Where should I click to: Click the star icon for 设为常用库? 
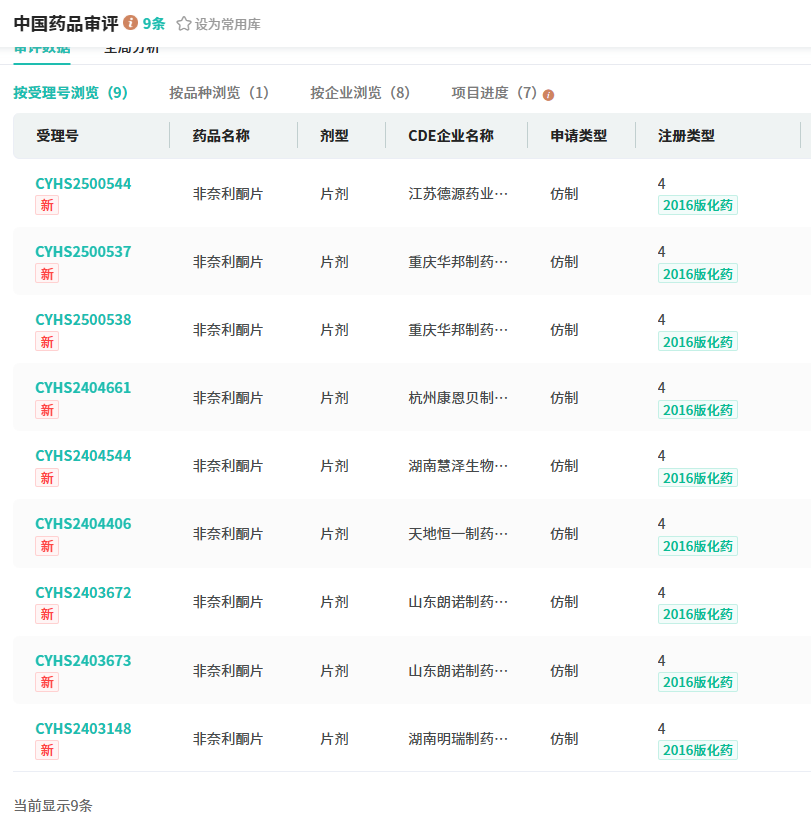click(184, 24)
